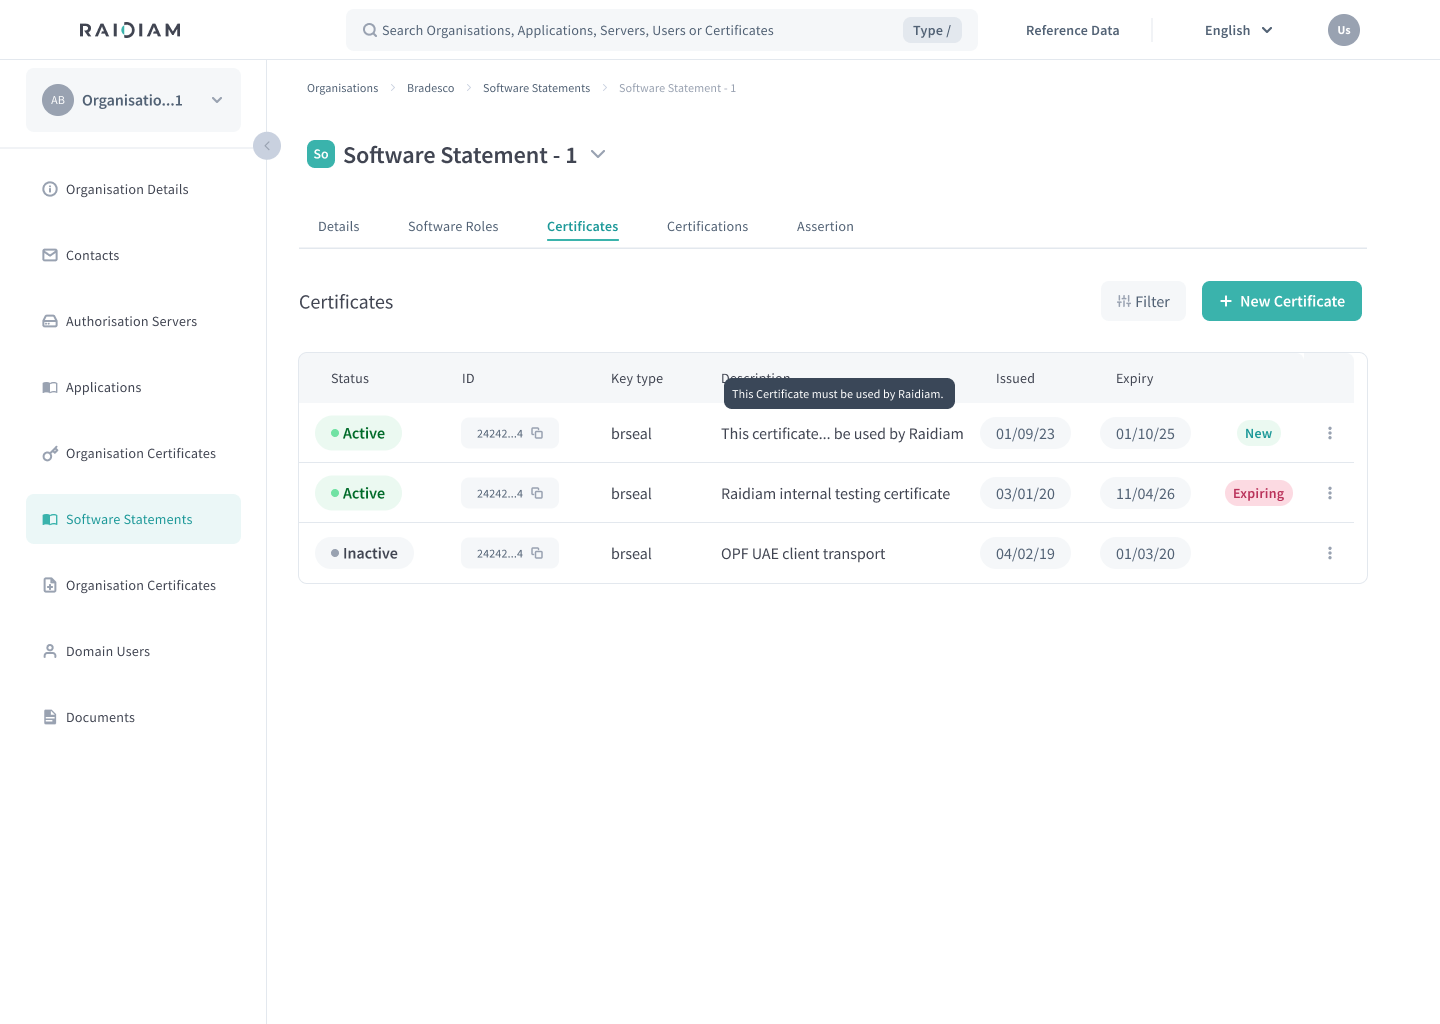Click the New Certificate button
Viewport: 1440px width, 1024px height.
1281,301
